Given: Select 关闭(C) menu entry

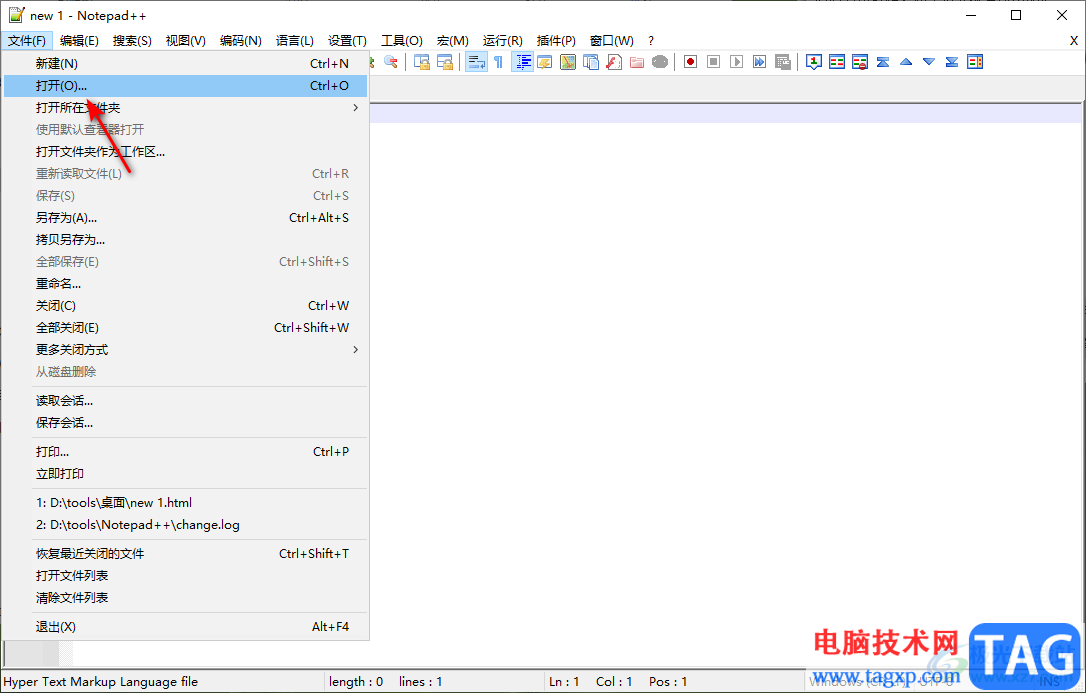Looking at the screenshot, I should [186, 306].
